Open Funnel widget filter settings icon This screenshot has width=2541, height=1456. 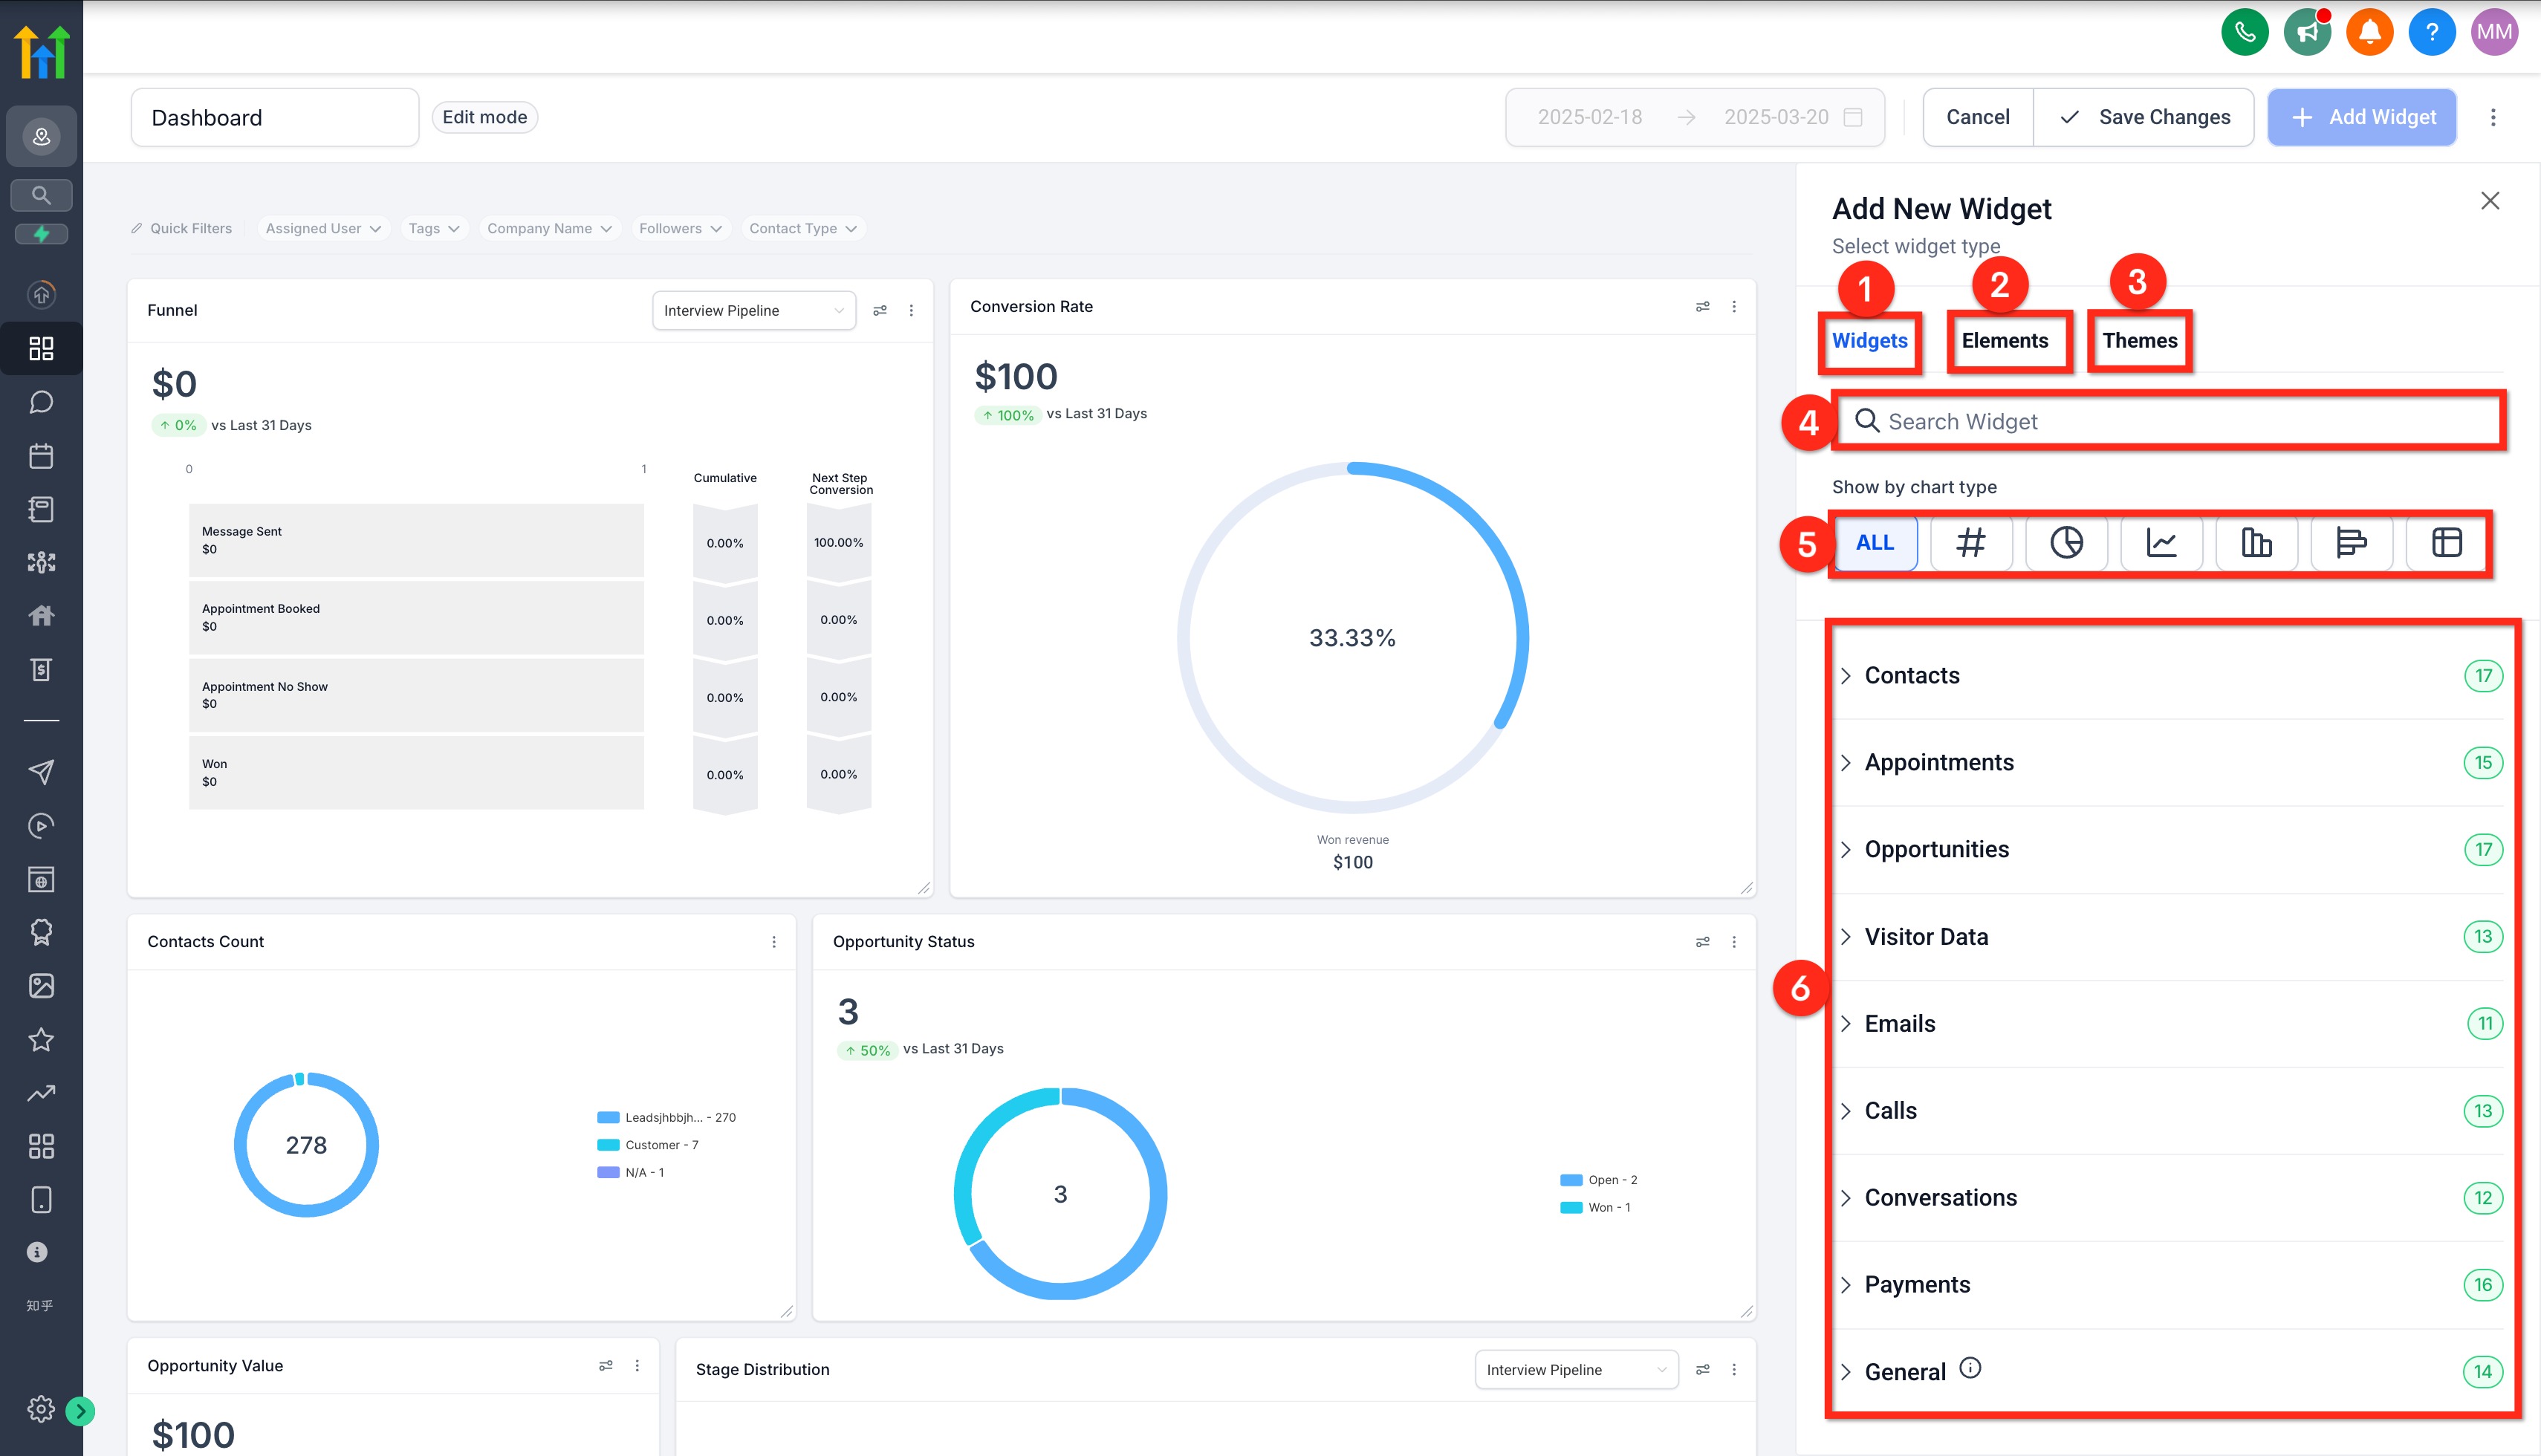pyautogui.click(x=880, y=311)
